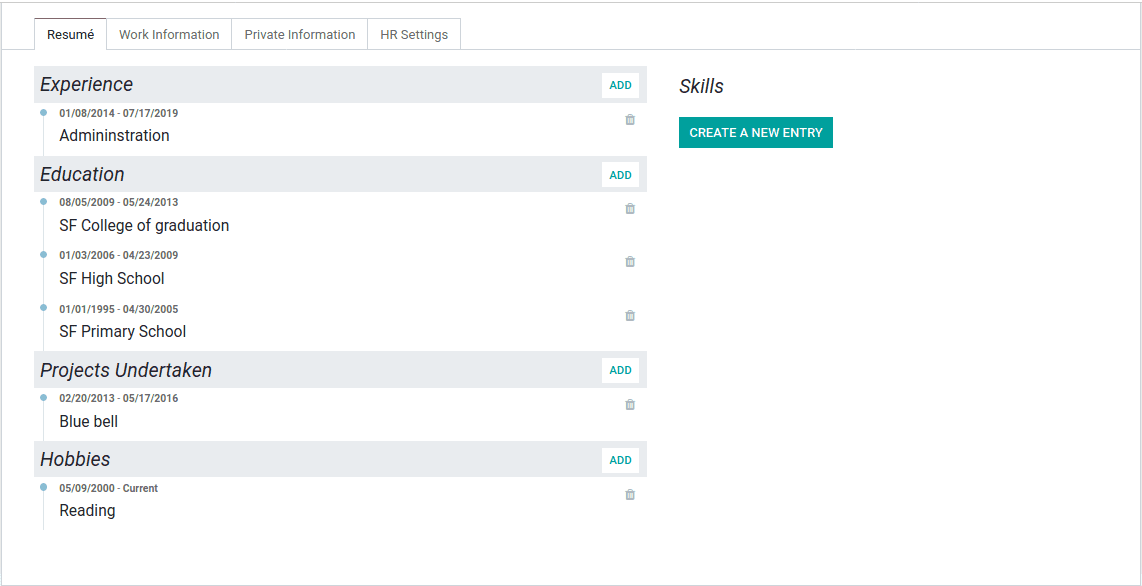Go to the HR Settings tab
Viewport: 1142px width, 586px height.
[414, 34]
